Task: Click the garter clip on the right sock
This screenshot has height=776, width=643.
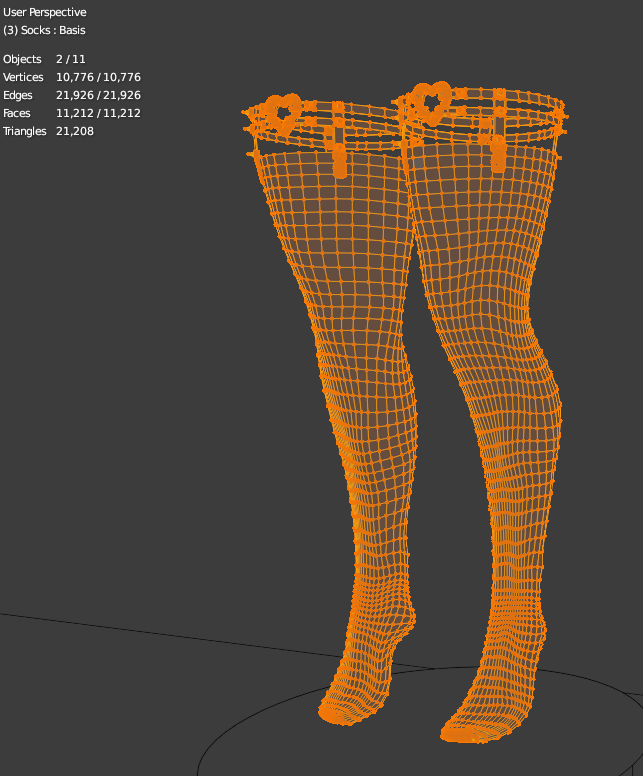Action: pyautogui.click(x=498, y=153)
